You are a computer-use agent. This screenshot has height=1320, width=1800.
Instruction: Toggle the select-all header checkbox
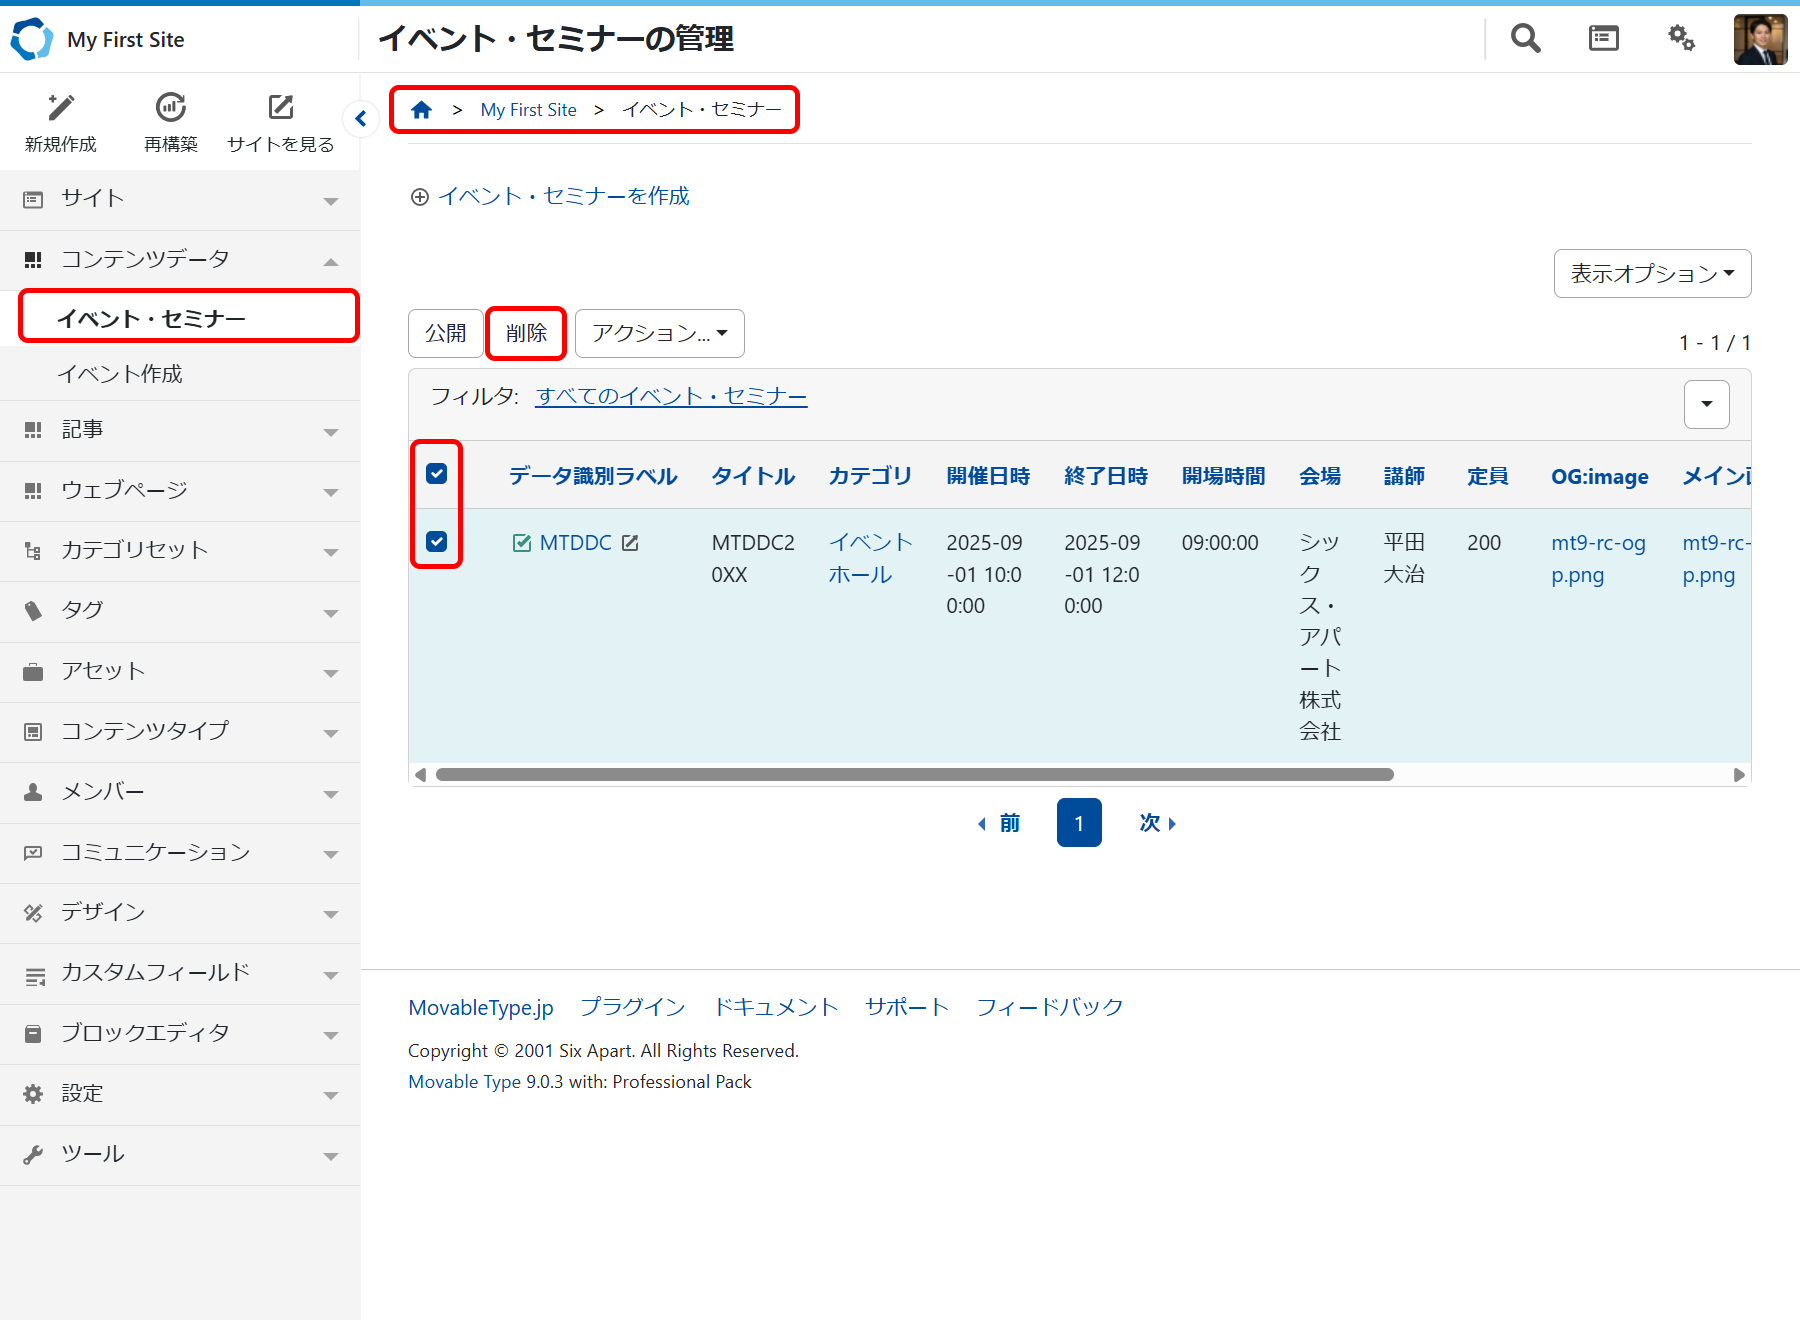[437, 474]
